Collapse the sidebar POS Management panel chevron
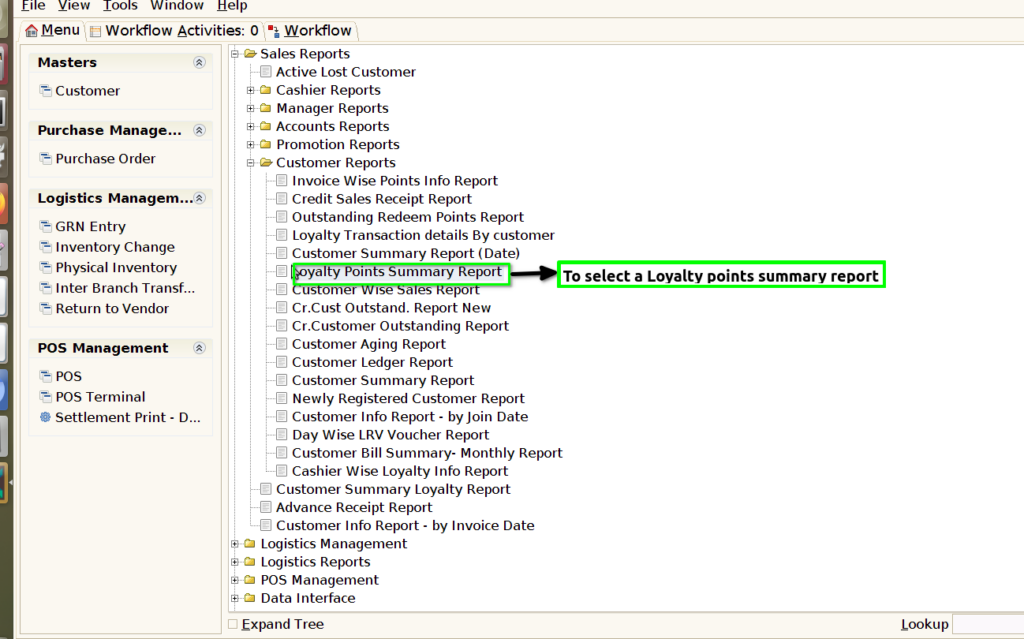Screen dimensions: 1024x639 coord(200,348)
